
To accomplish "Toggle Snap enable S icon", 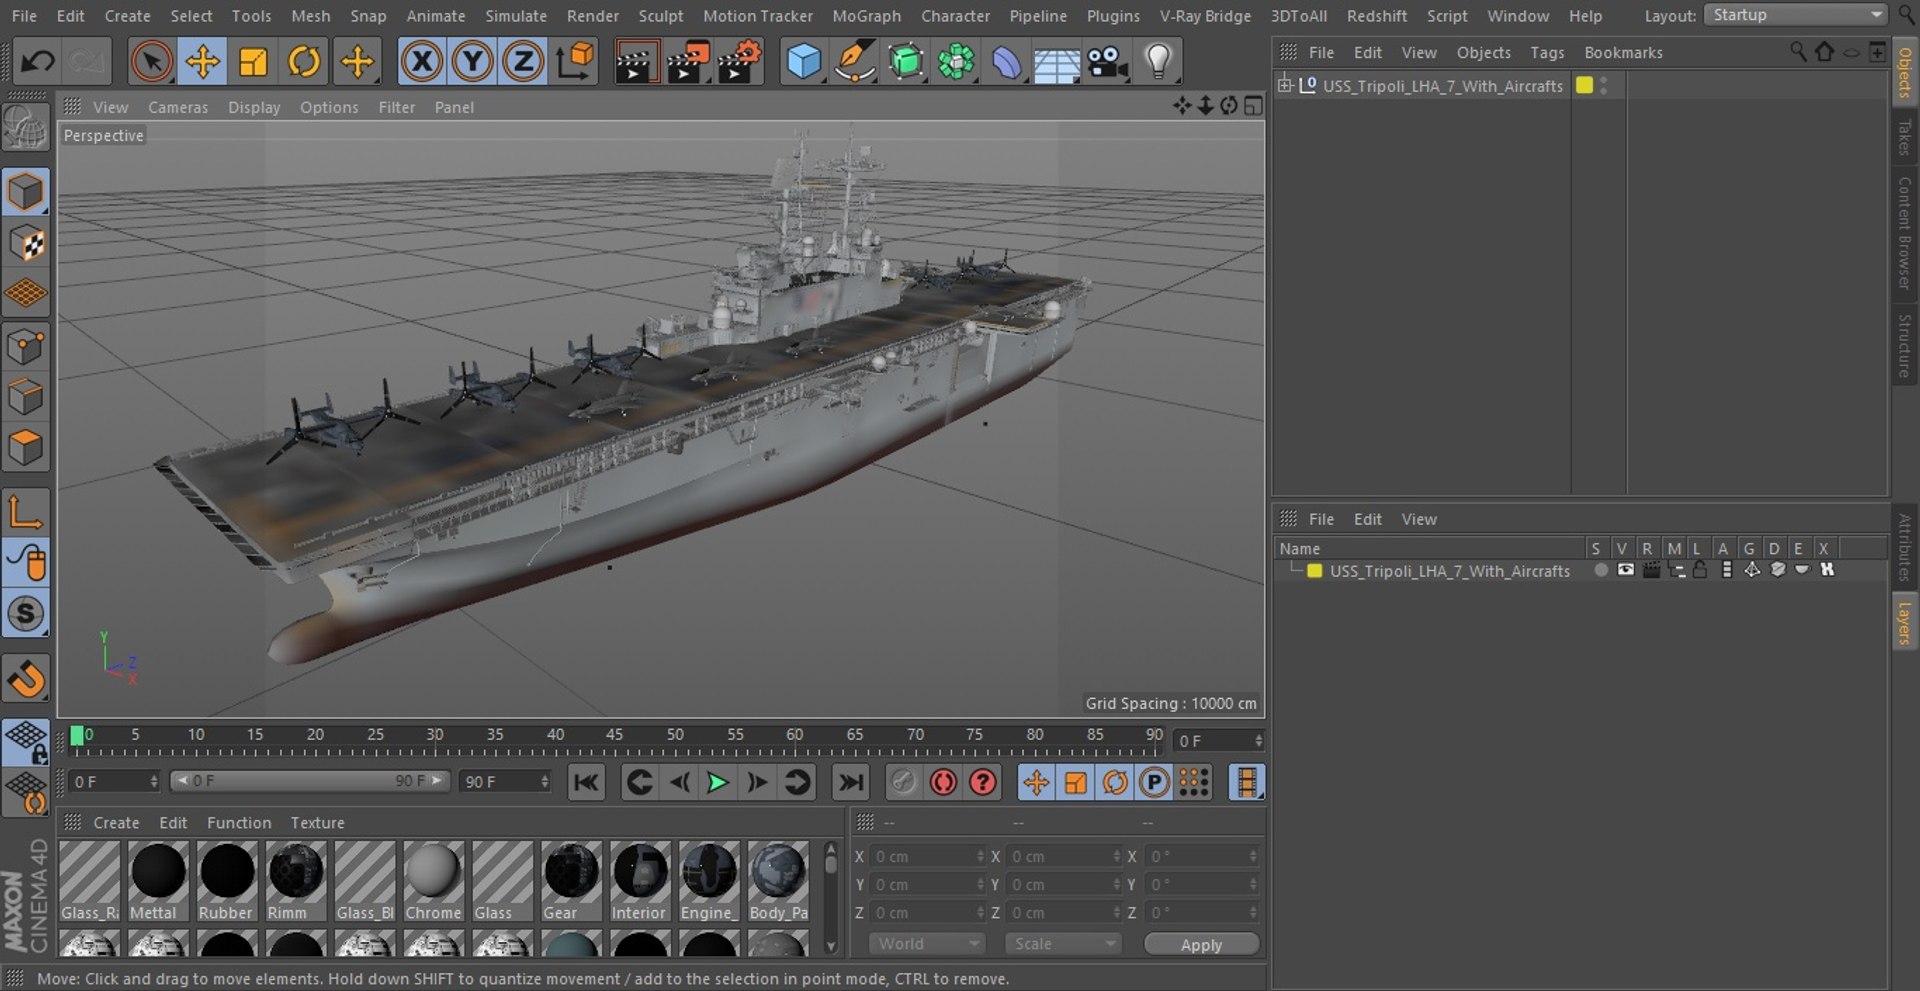I will click(x=26, y=613).
